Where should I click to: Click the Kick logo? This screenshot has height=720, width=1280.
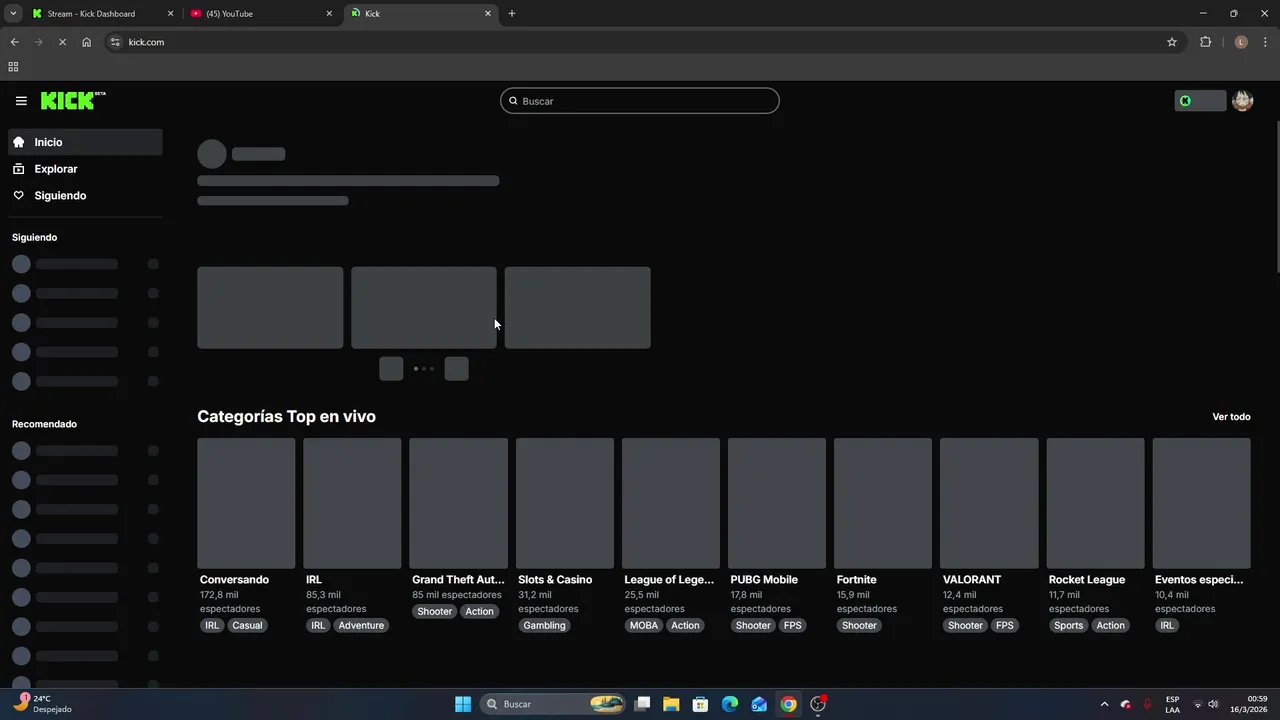[x=73, y=100]
